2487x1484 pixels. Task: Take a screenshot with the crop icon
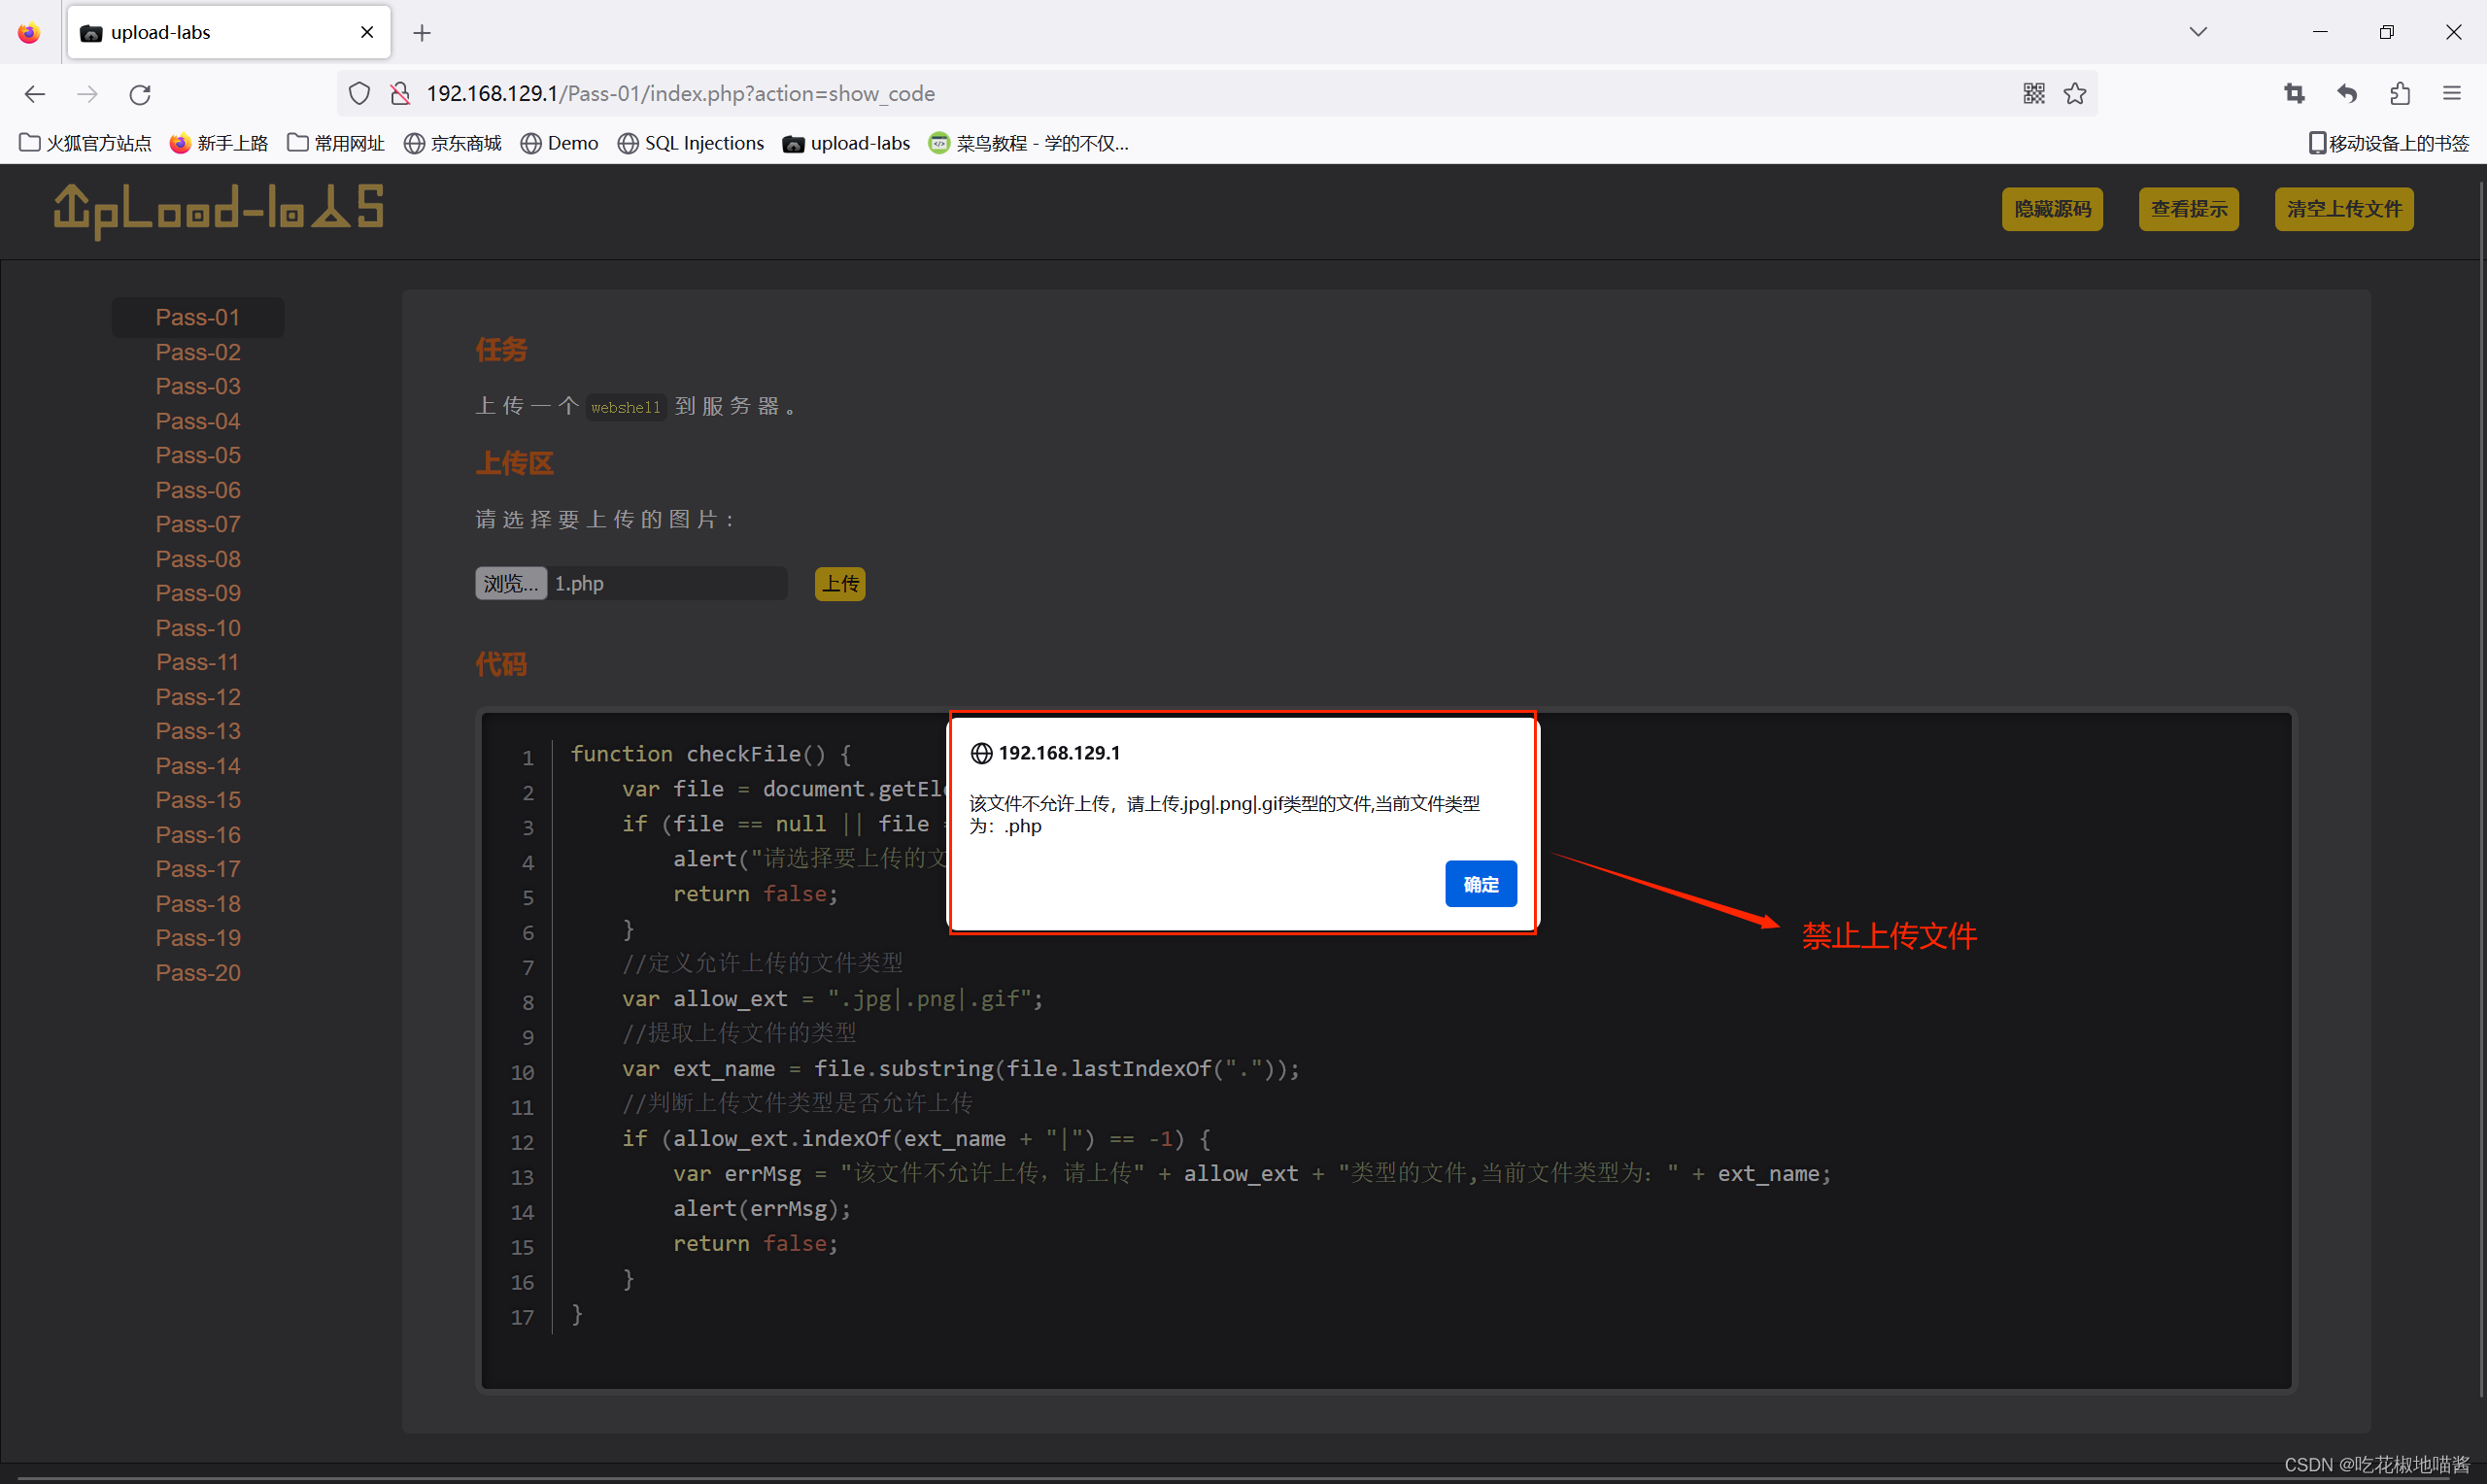tap(2294, 93)
